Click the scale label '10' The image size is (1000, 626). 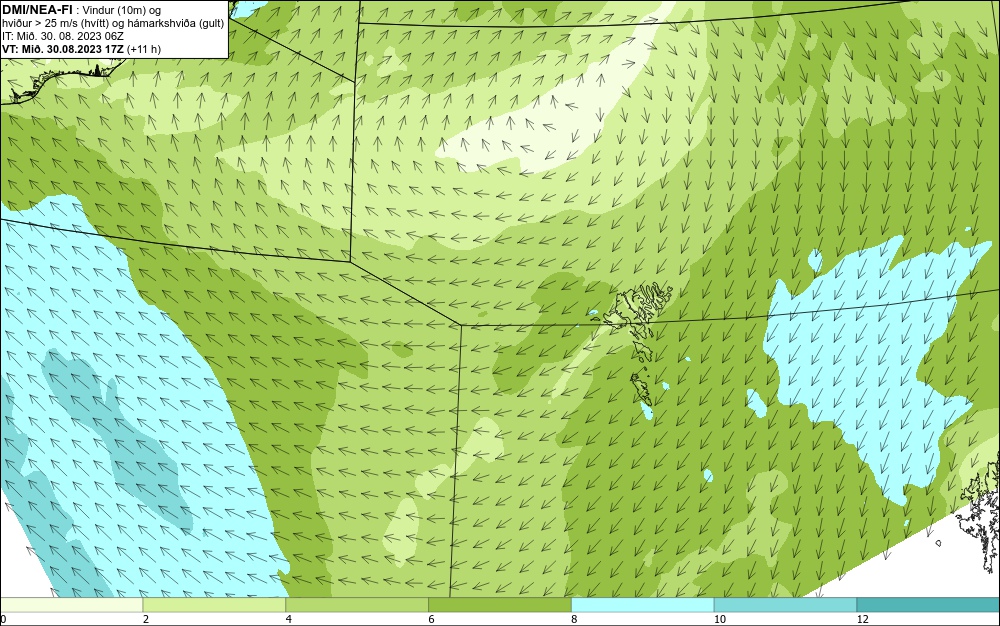point(720,619)
